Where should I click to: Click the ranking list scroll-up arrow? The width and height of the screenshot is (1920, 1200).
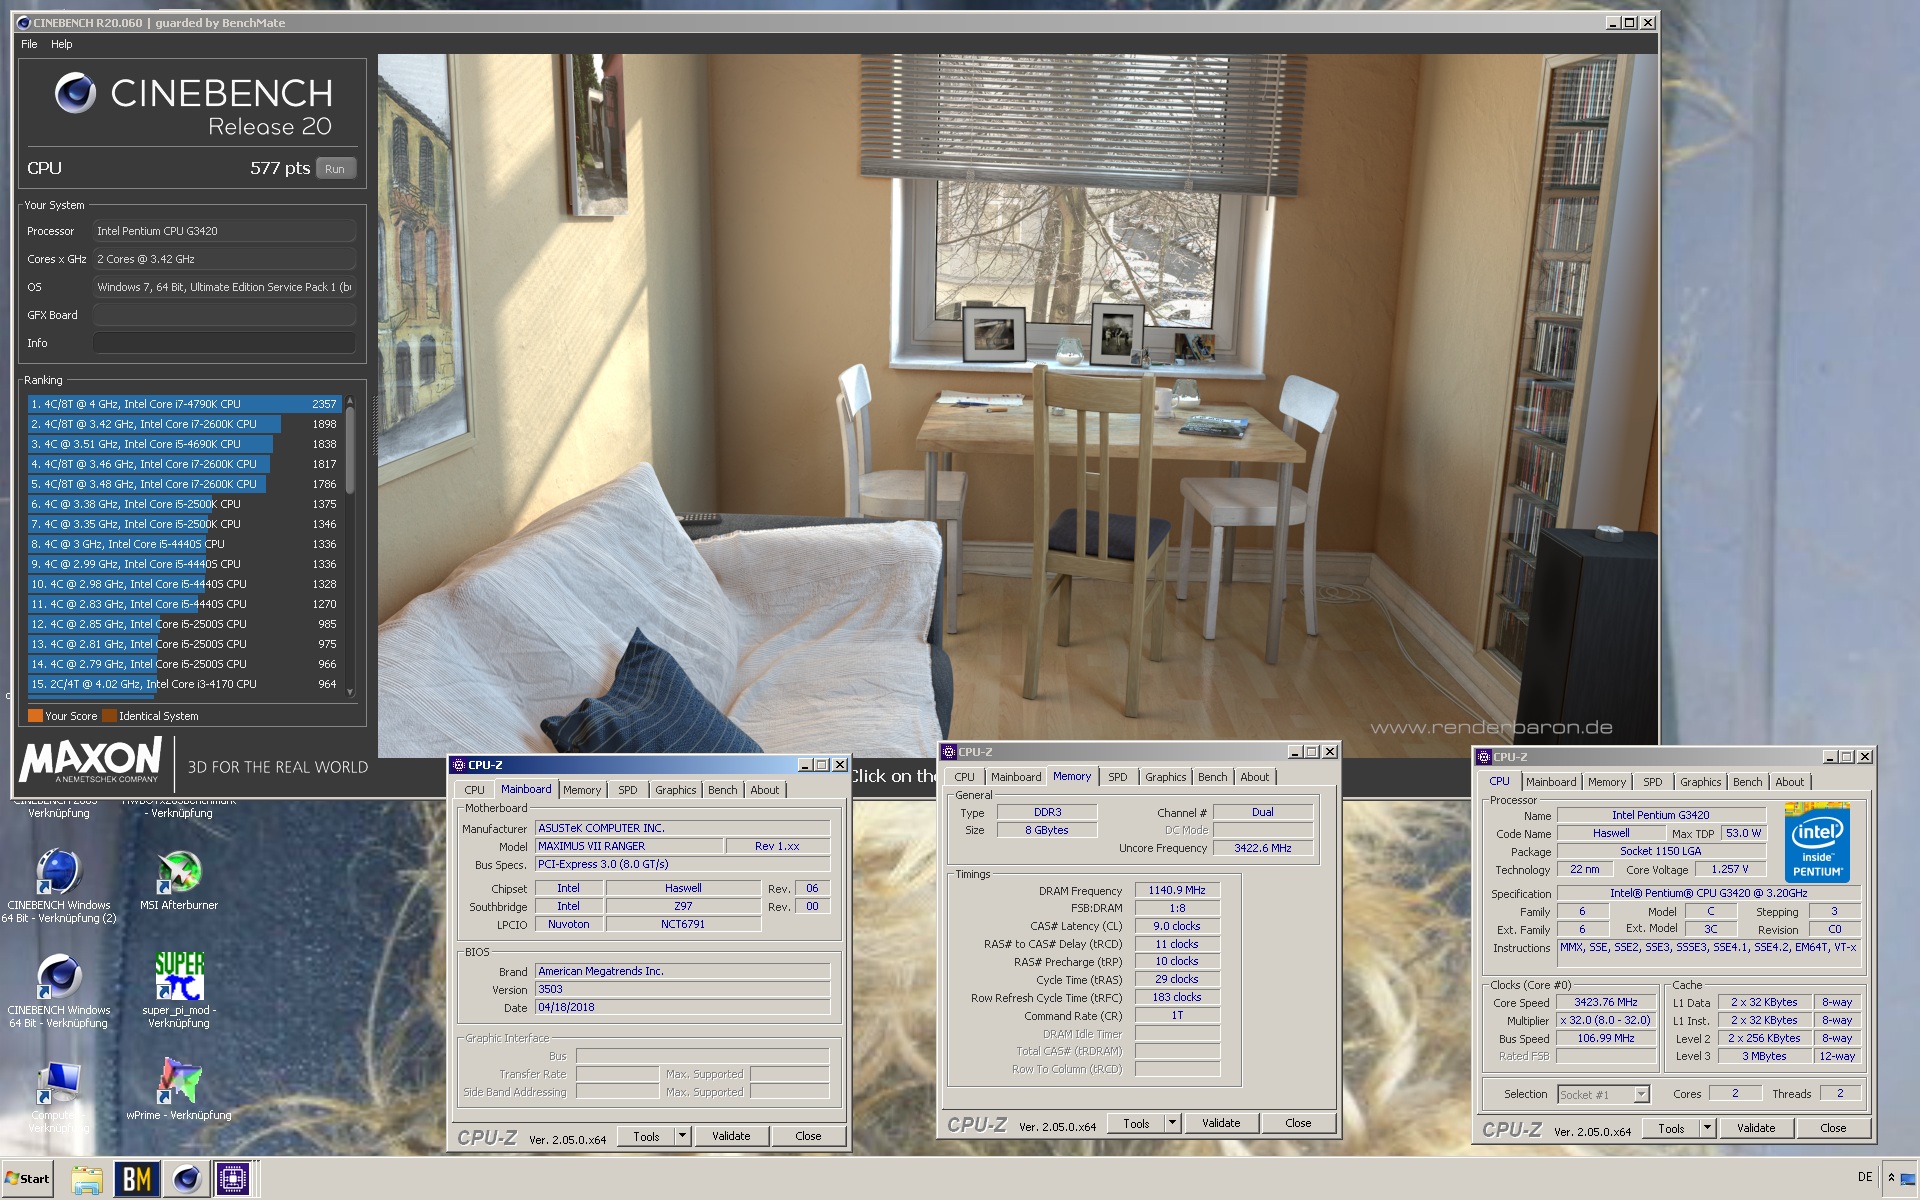point(350,401)
